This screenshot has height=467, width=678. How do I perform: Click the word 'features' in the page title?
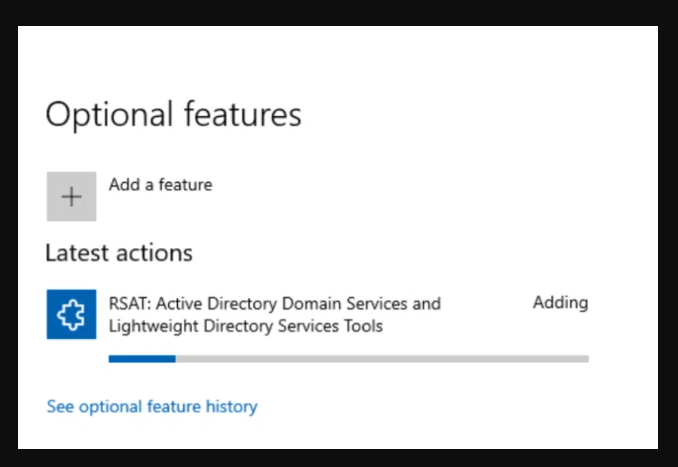coord(242,115)
